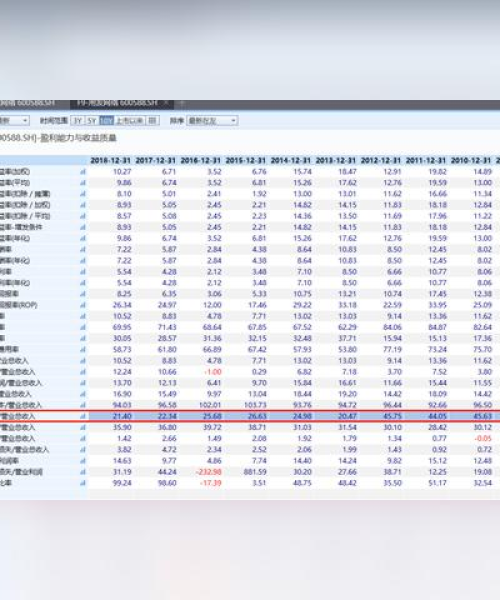This screenshot has width=500, height=600.
Task: Click the 2017-12-31 column header
Action: tap(155, 161)
